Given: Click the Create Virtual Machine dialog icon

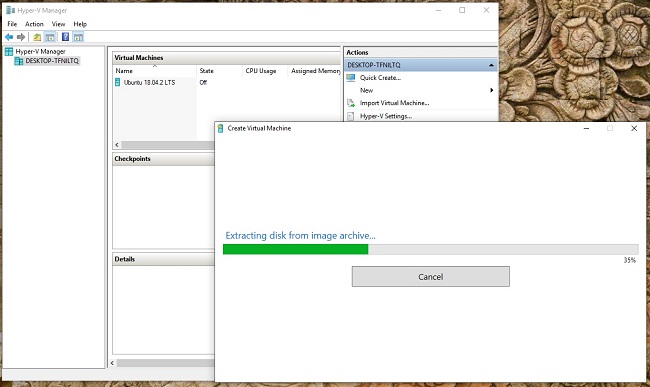Looking at the screenshot, I should tap(221, 128).
